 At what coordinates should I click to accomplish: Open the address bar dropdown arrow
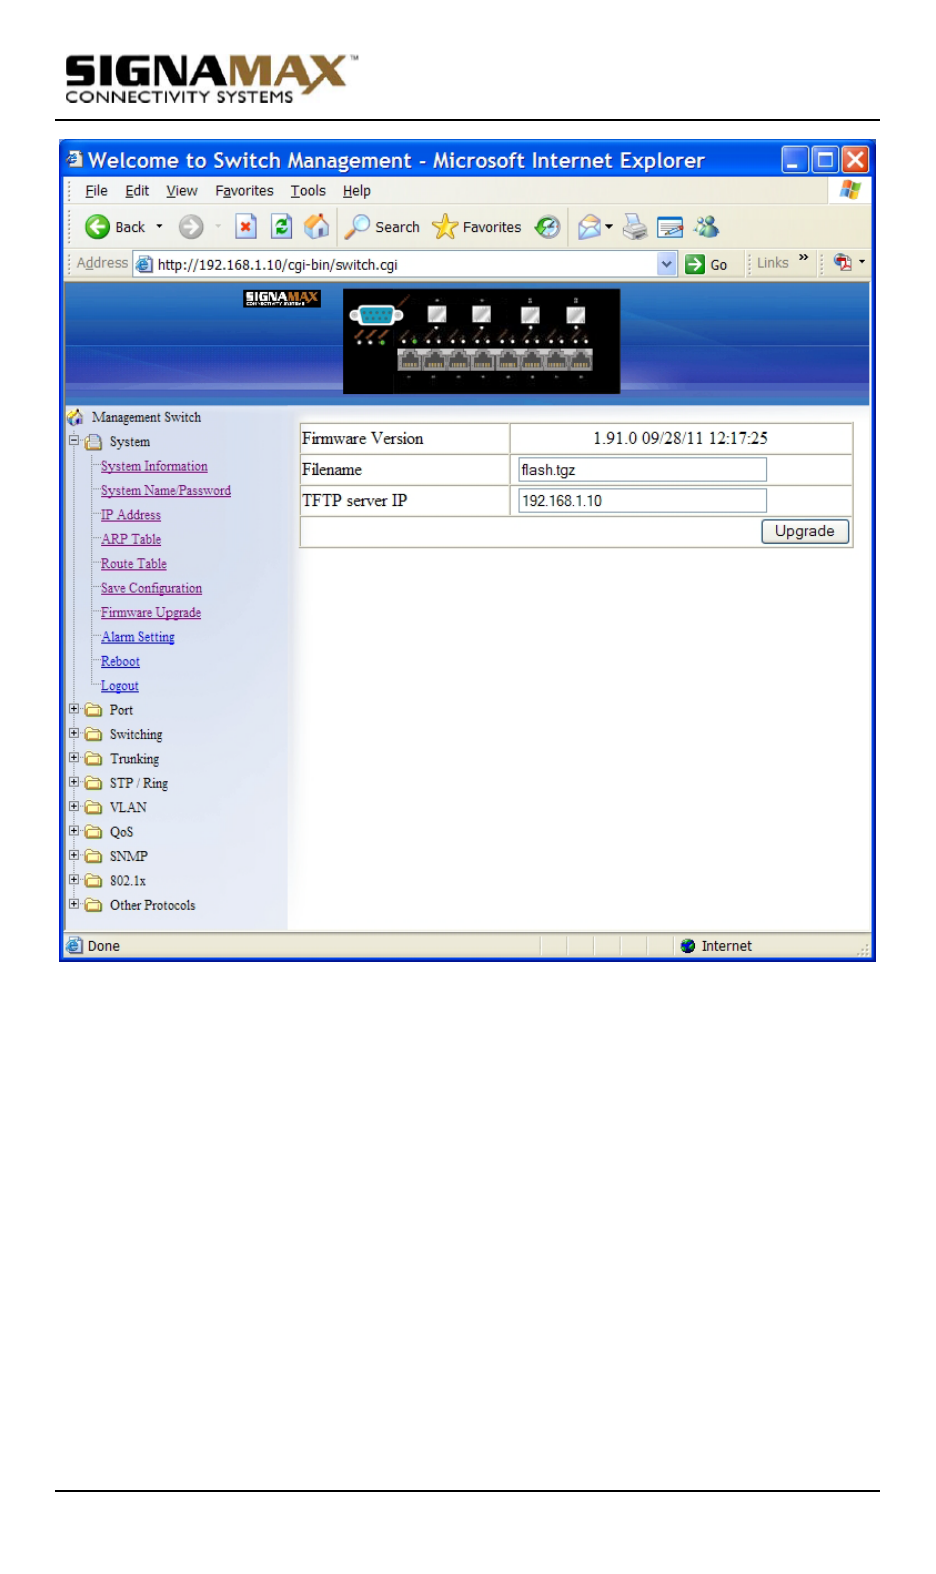pyautogui.click(x=667, y=264)
